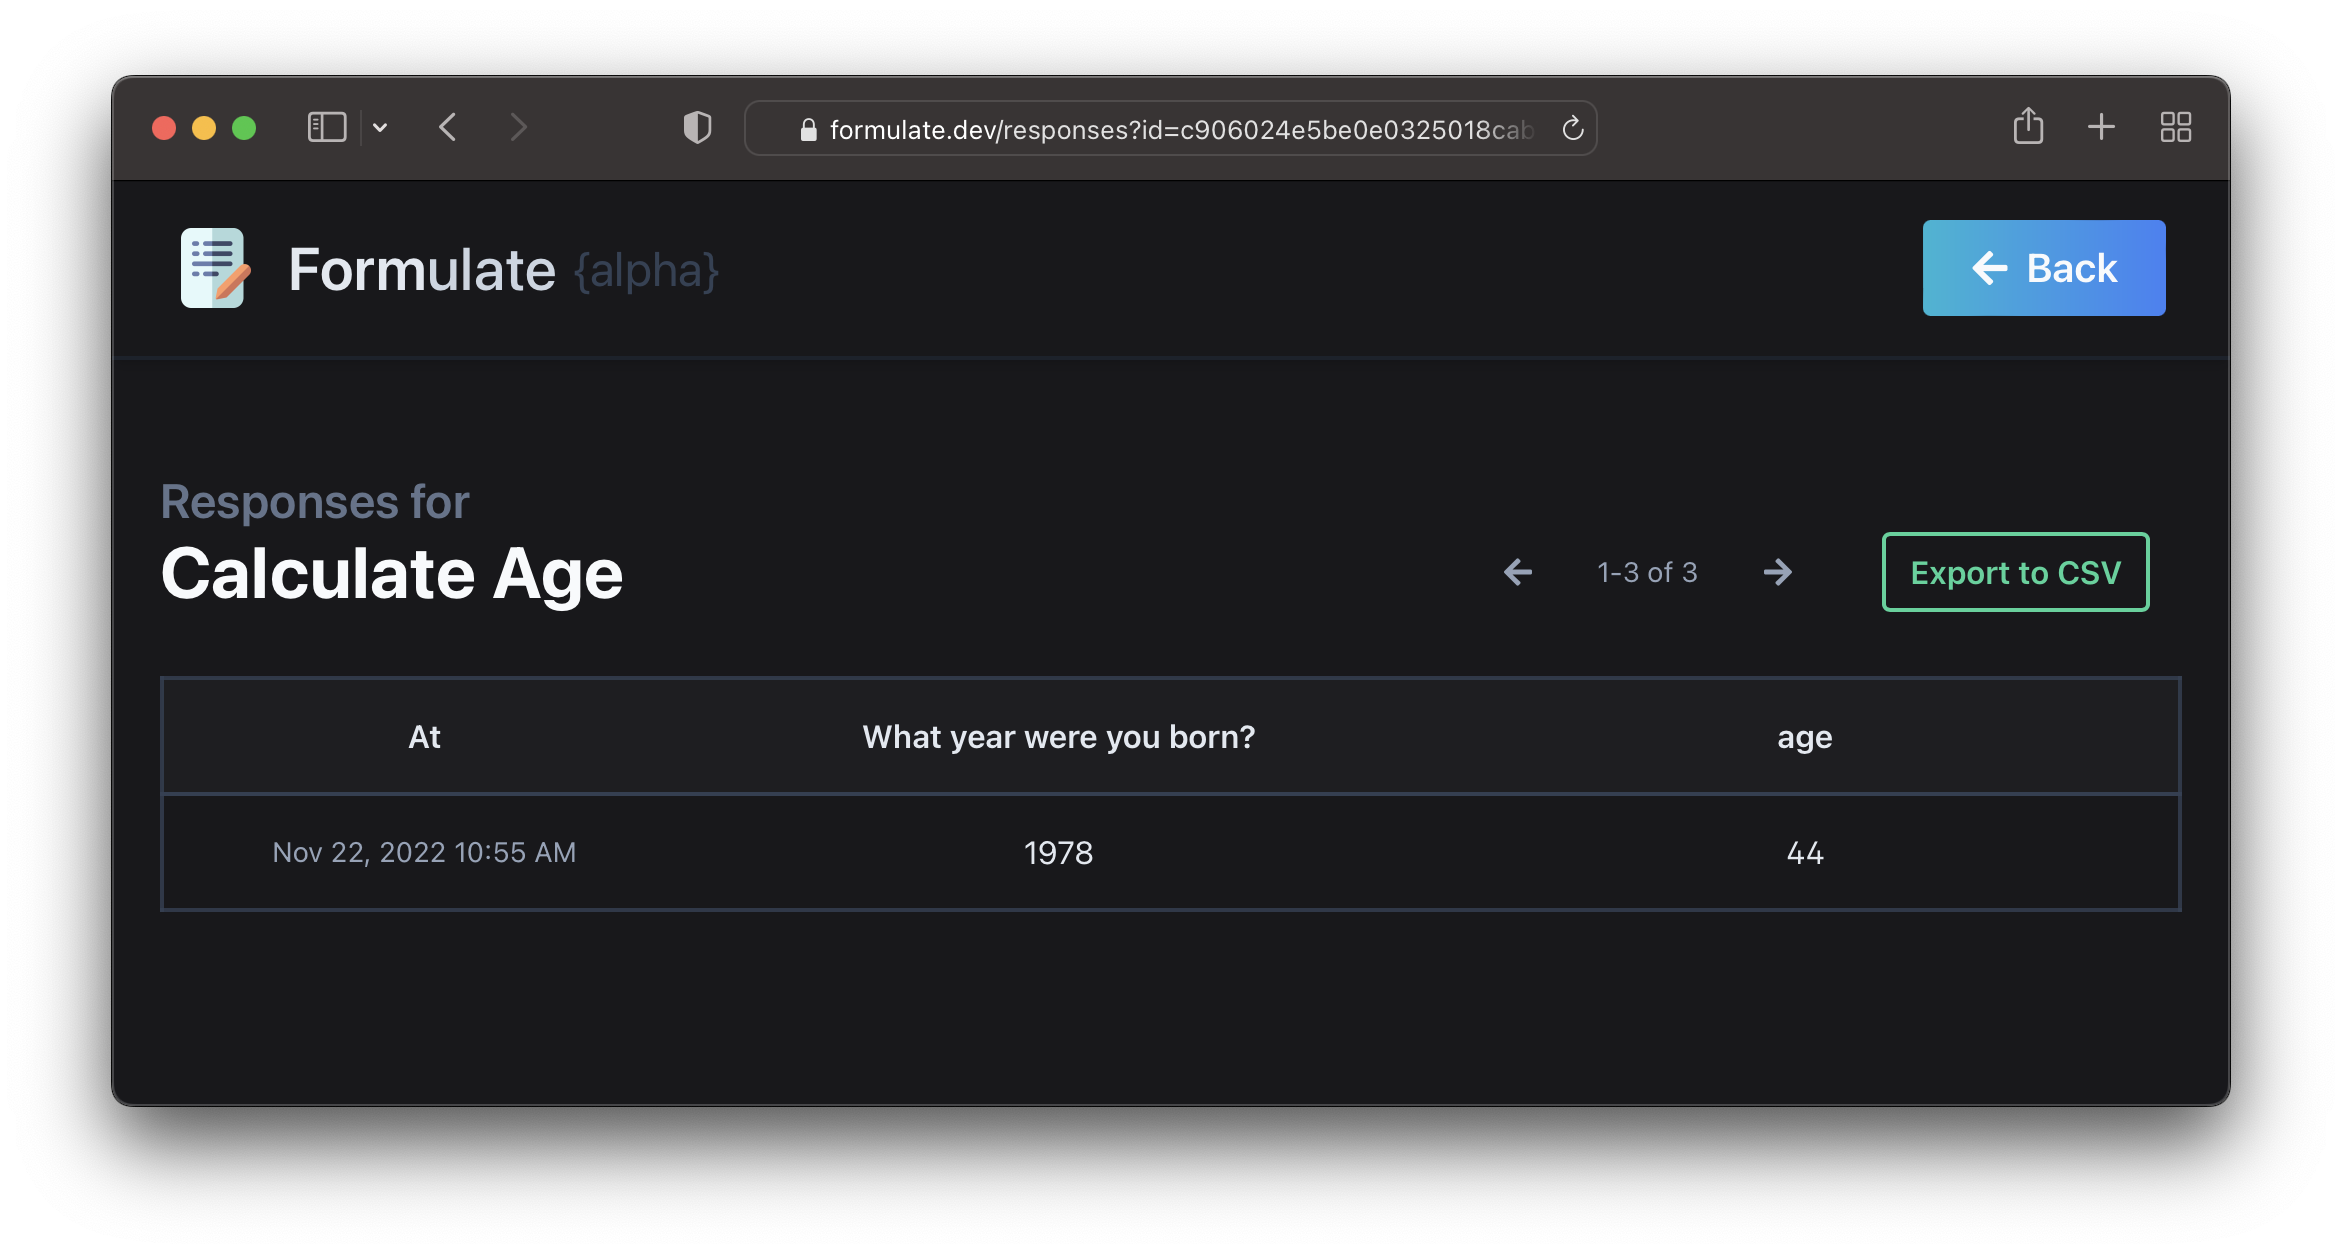Go back with browser back arrow
Image resolution: width=2342 pixels, height=1254 pixels.
(448, 128)
